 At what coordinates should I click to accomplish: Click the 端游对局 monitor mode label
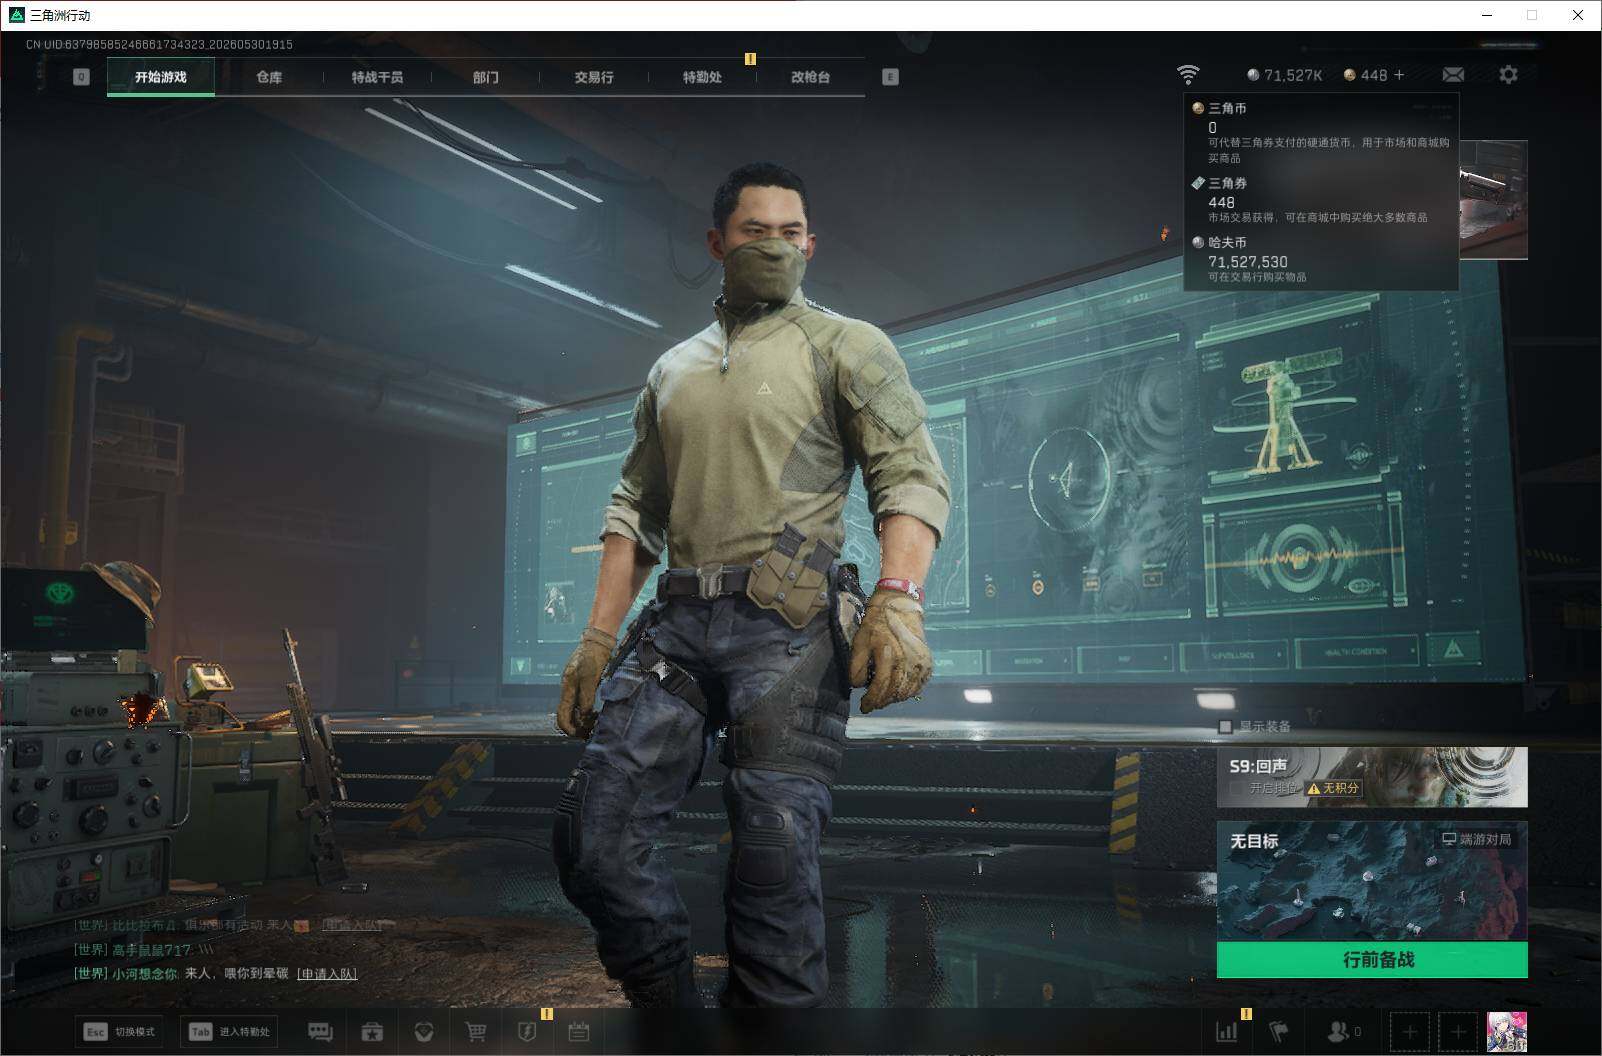point(1476,839)
